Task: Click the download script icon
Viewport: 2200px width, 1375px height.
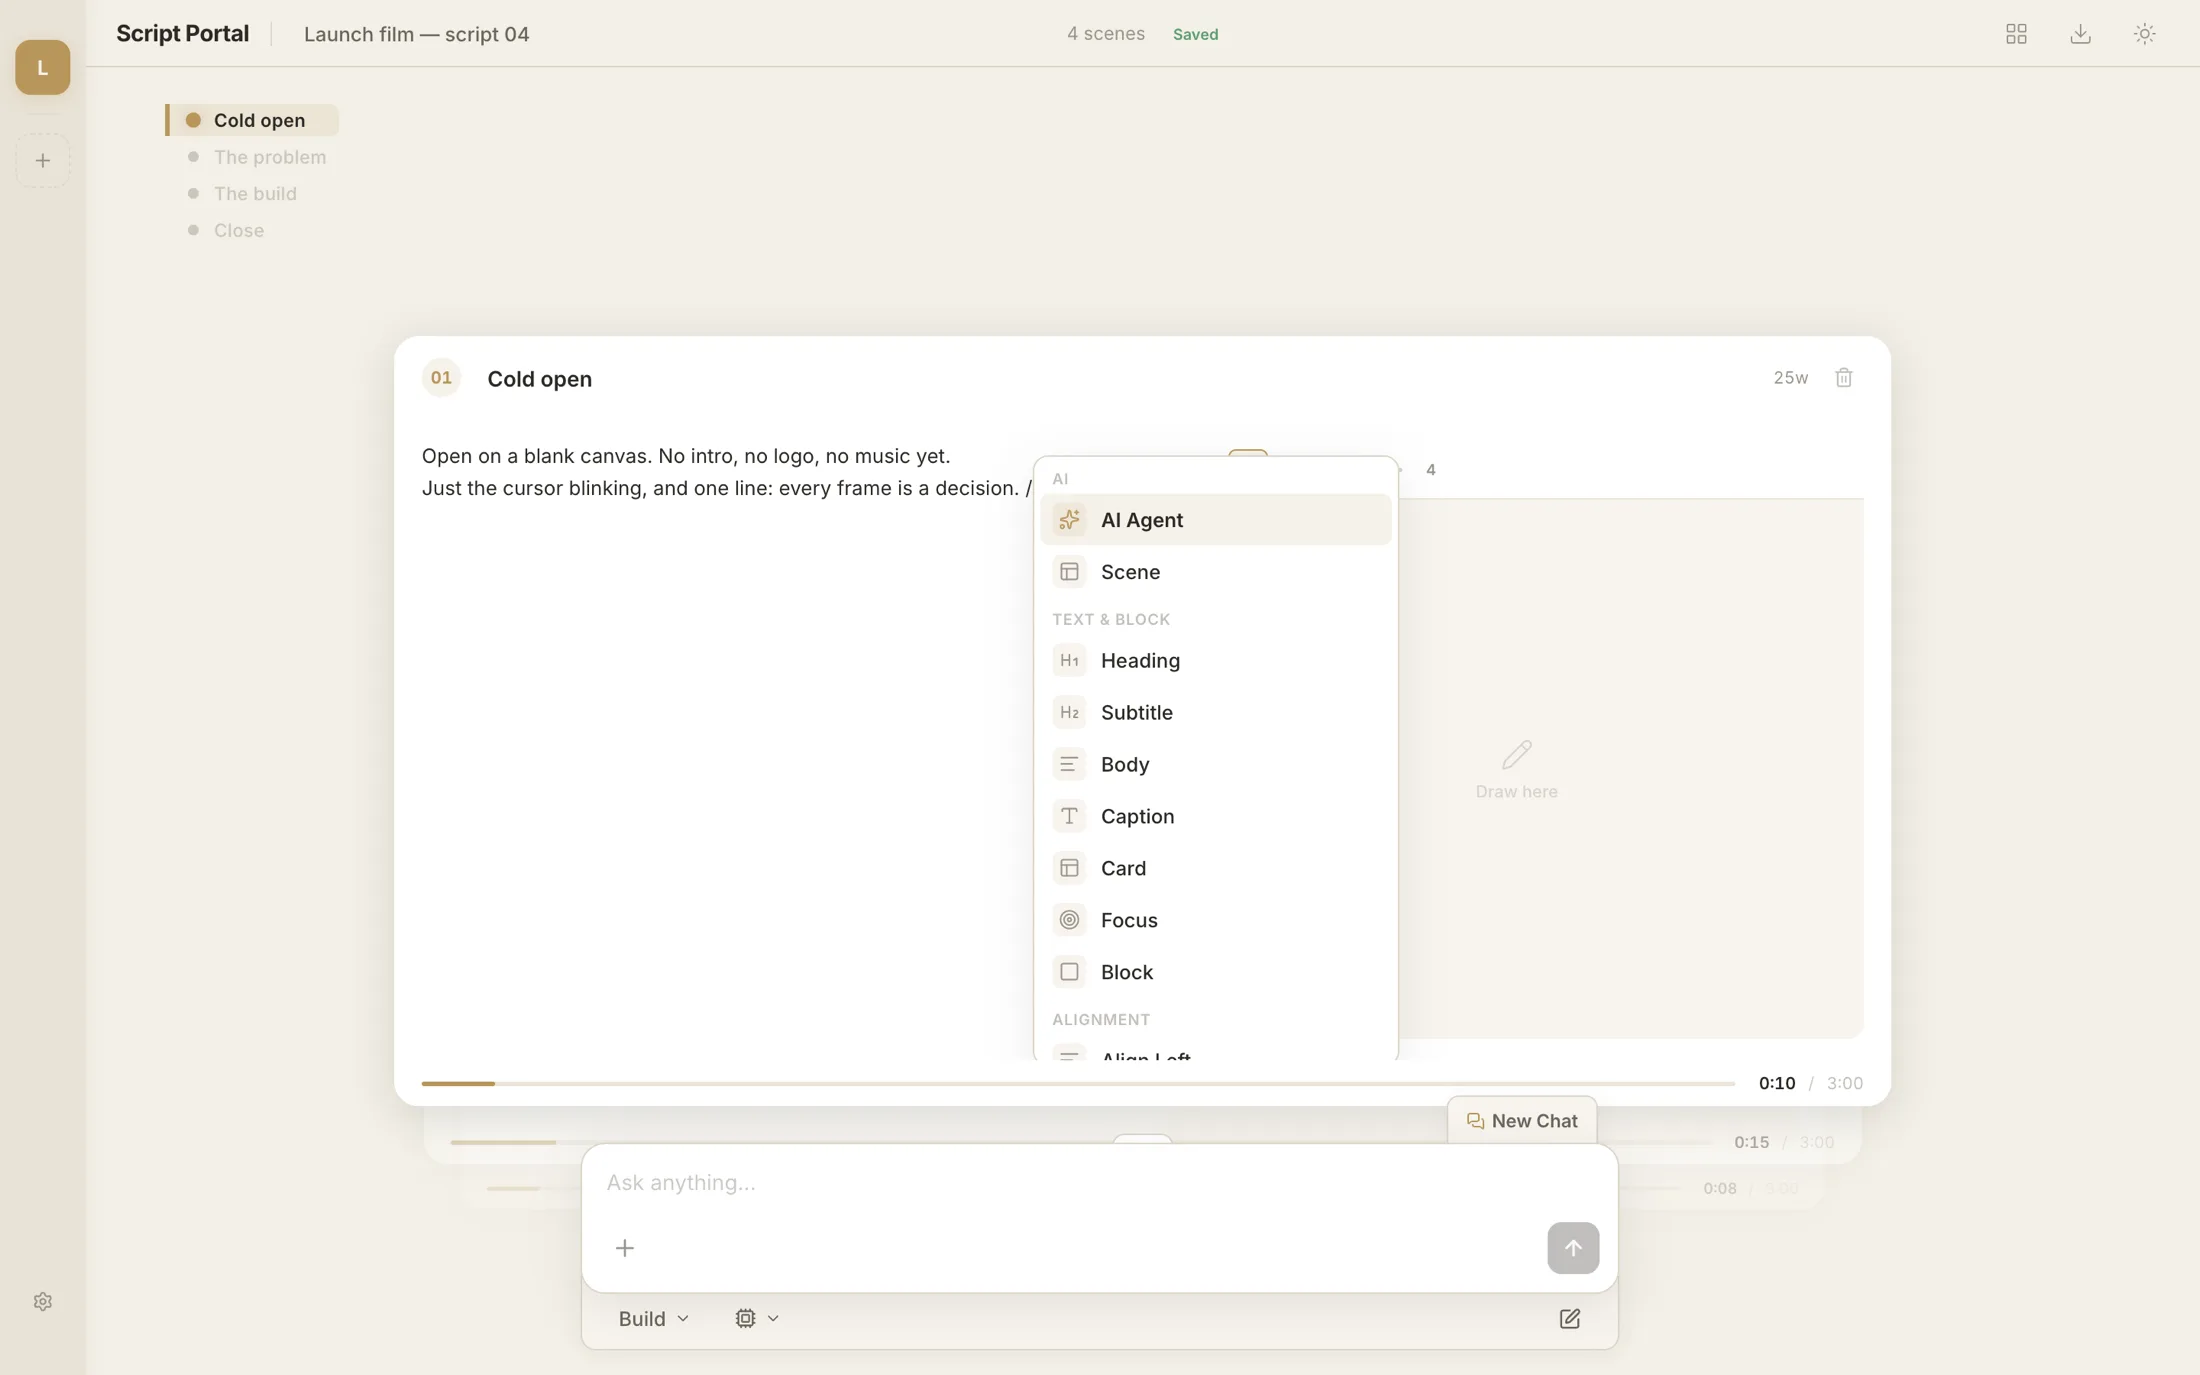Action: [2080, 34]
